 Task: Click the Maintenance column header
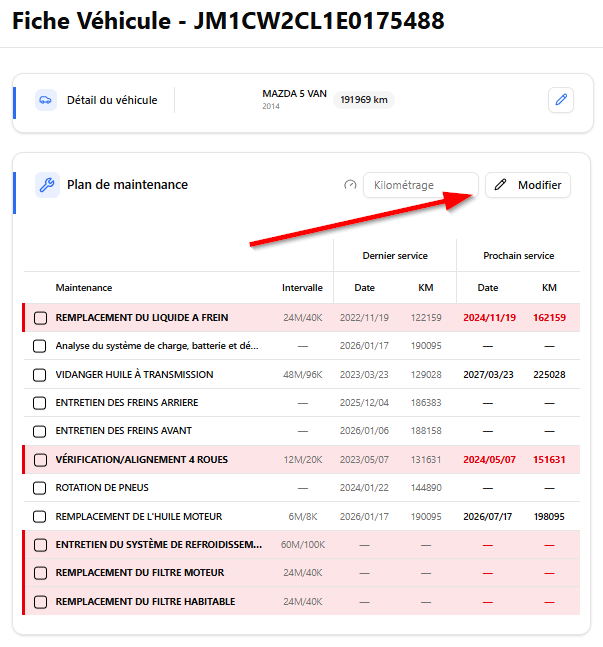tap(84, 288)
